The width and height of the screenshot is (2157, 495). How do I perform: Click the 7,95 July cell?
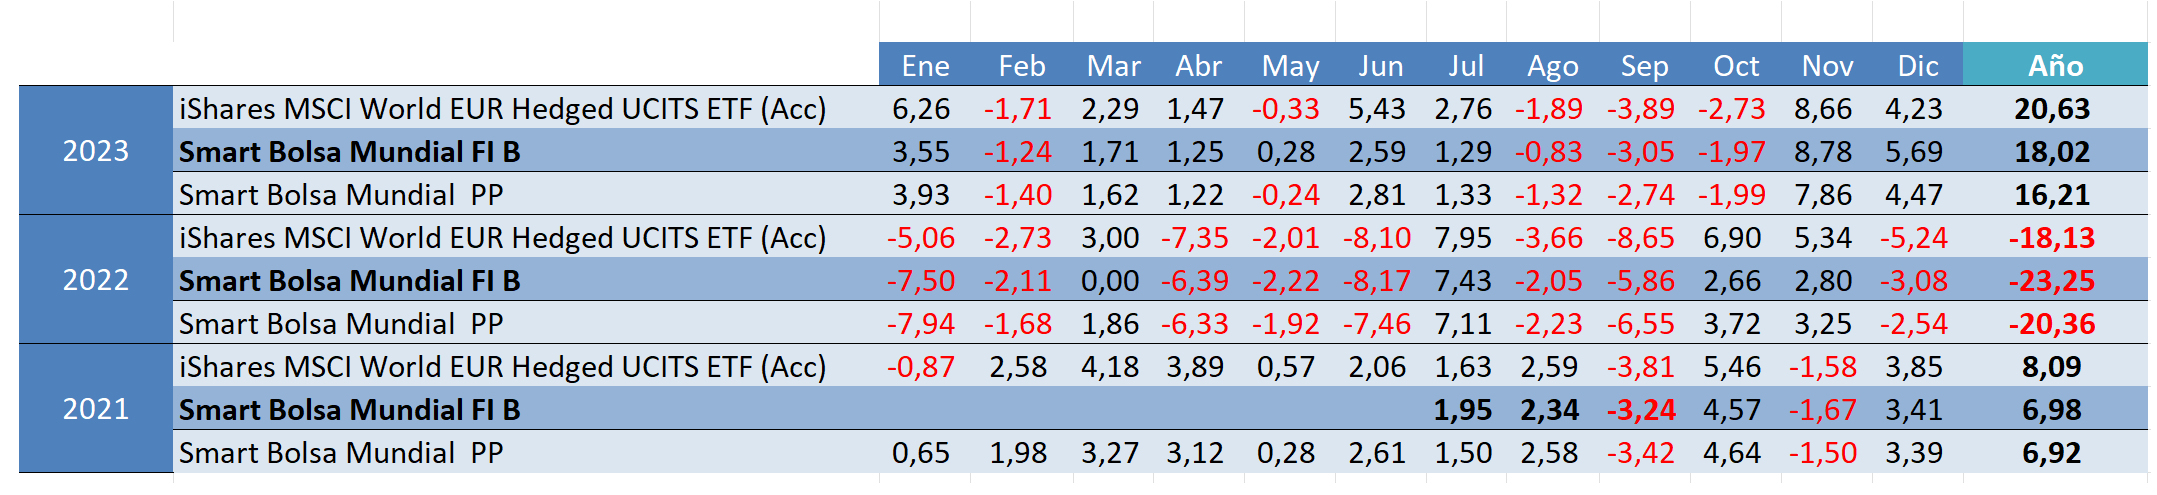coord(1463,238)
